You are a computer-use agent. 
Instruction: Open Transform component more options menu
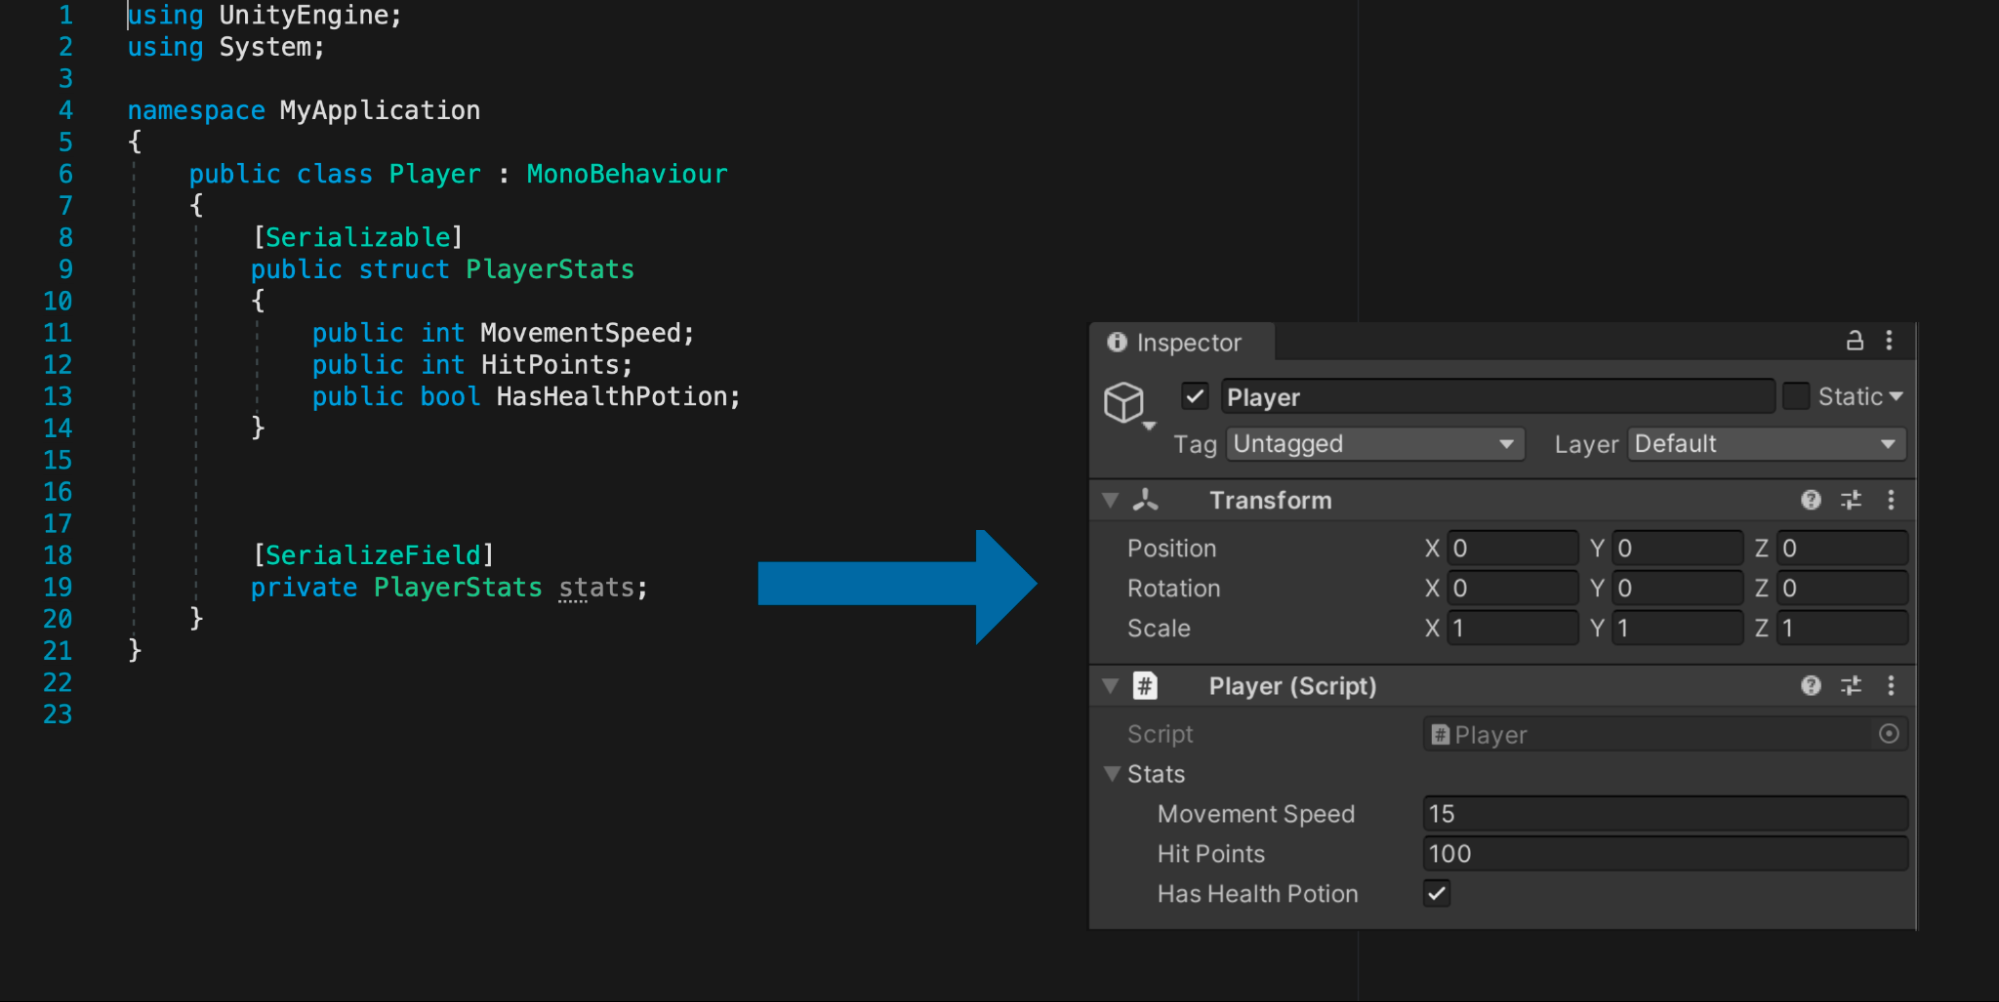[x=1890, y=500]
